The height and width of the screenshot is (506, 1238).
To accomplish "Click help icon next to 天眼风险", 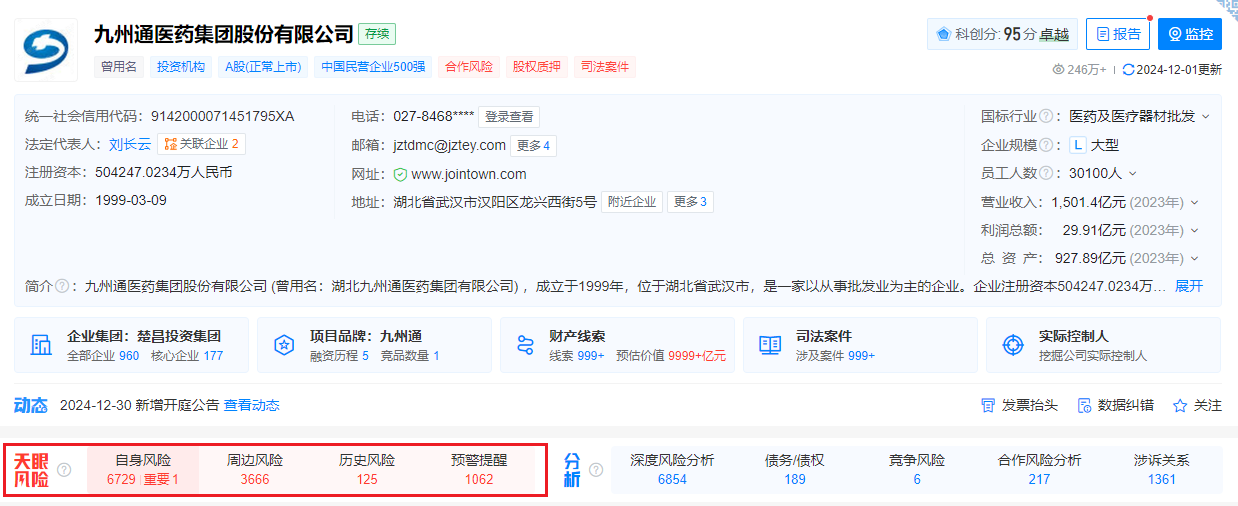I will click(x=64, y=470).
